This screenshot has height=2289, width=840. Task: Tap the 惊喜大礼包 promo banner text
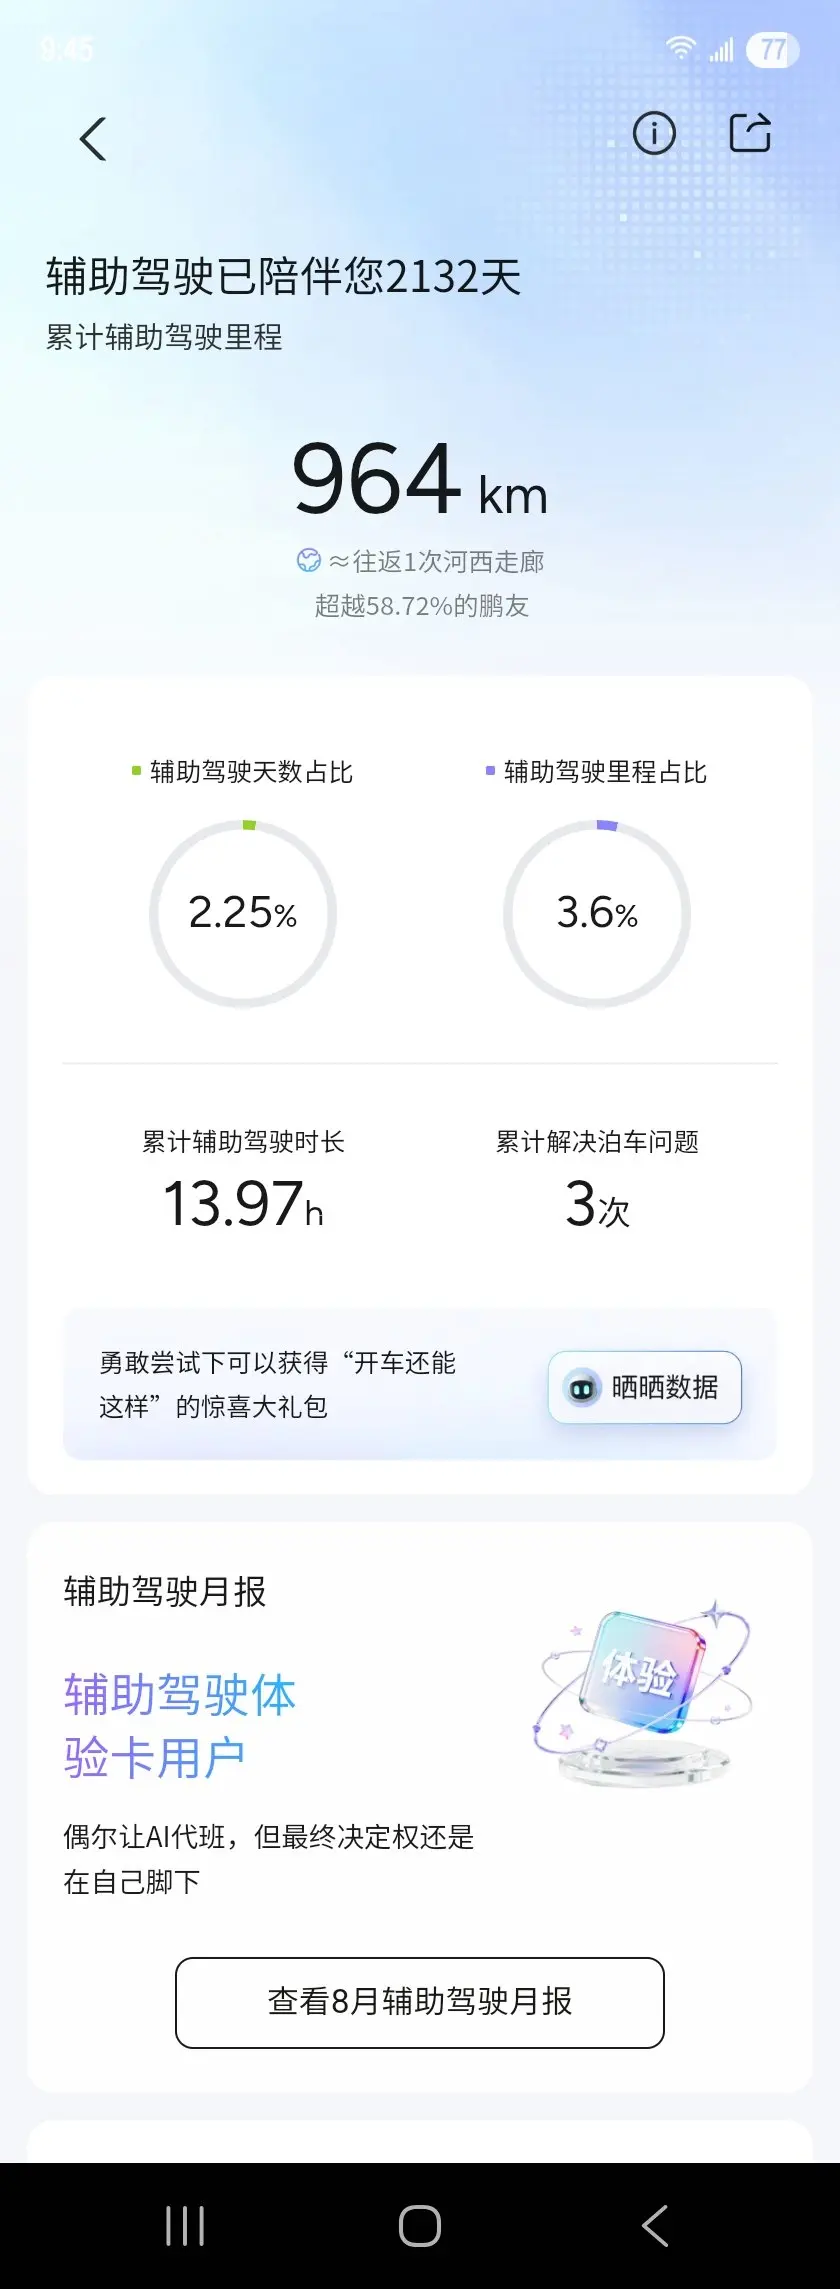[x=277, y=1385]
